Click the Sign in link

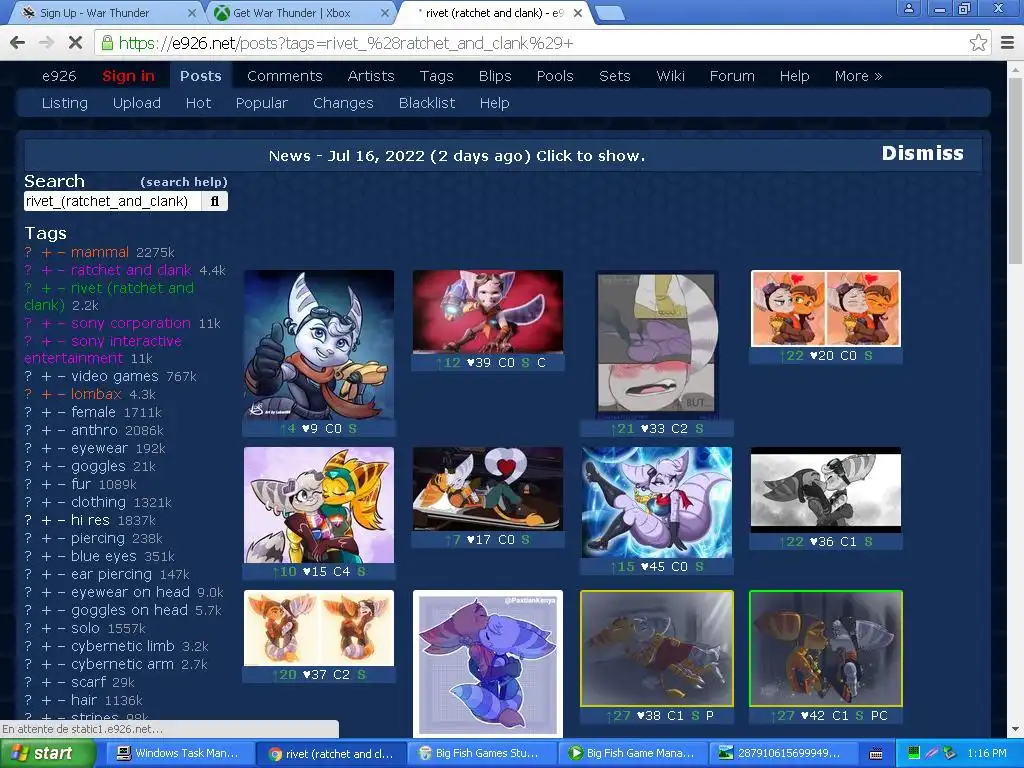pyautogui.click(x=128, y=76)
